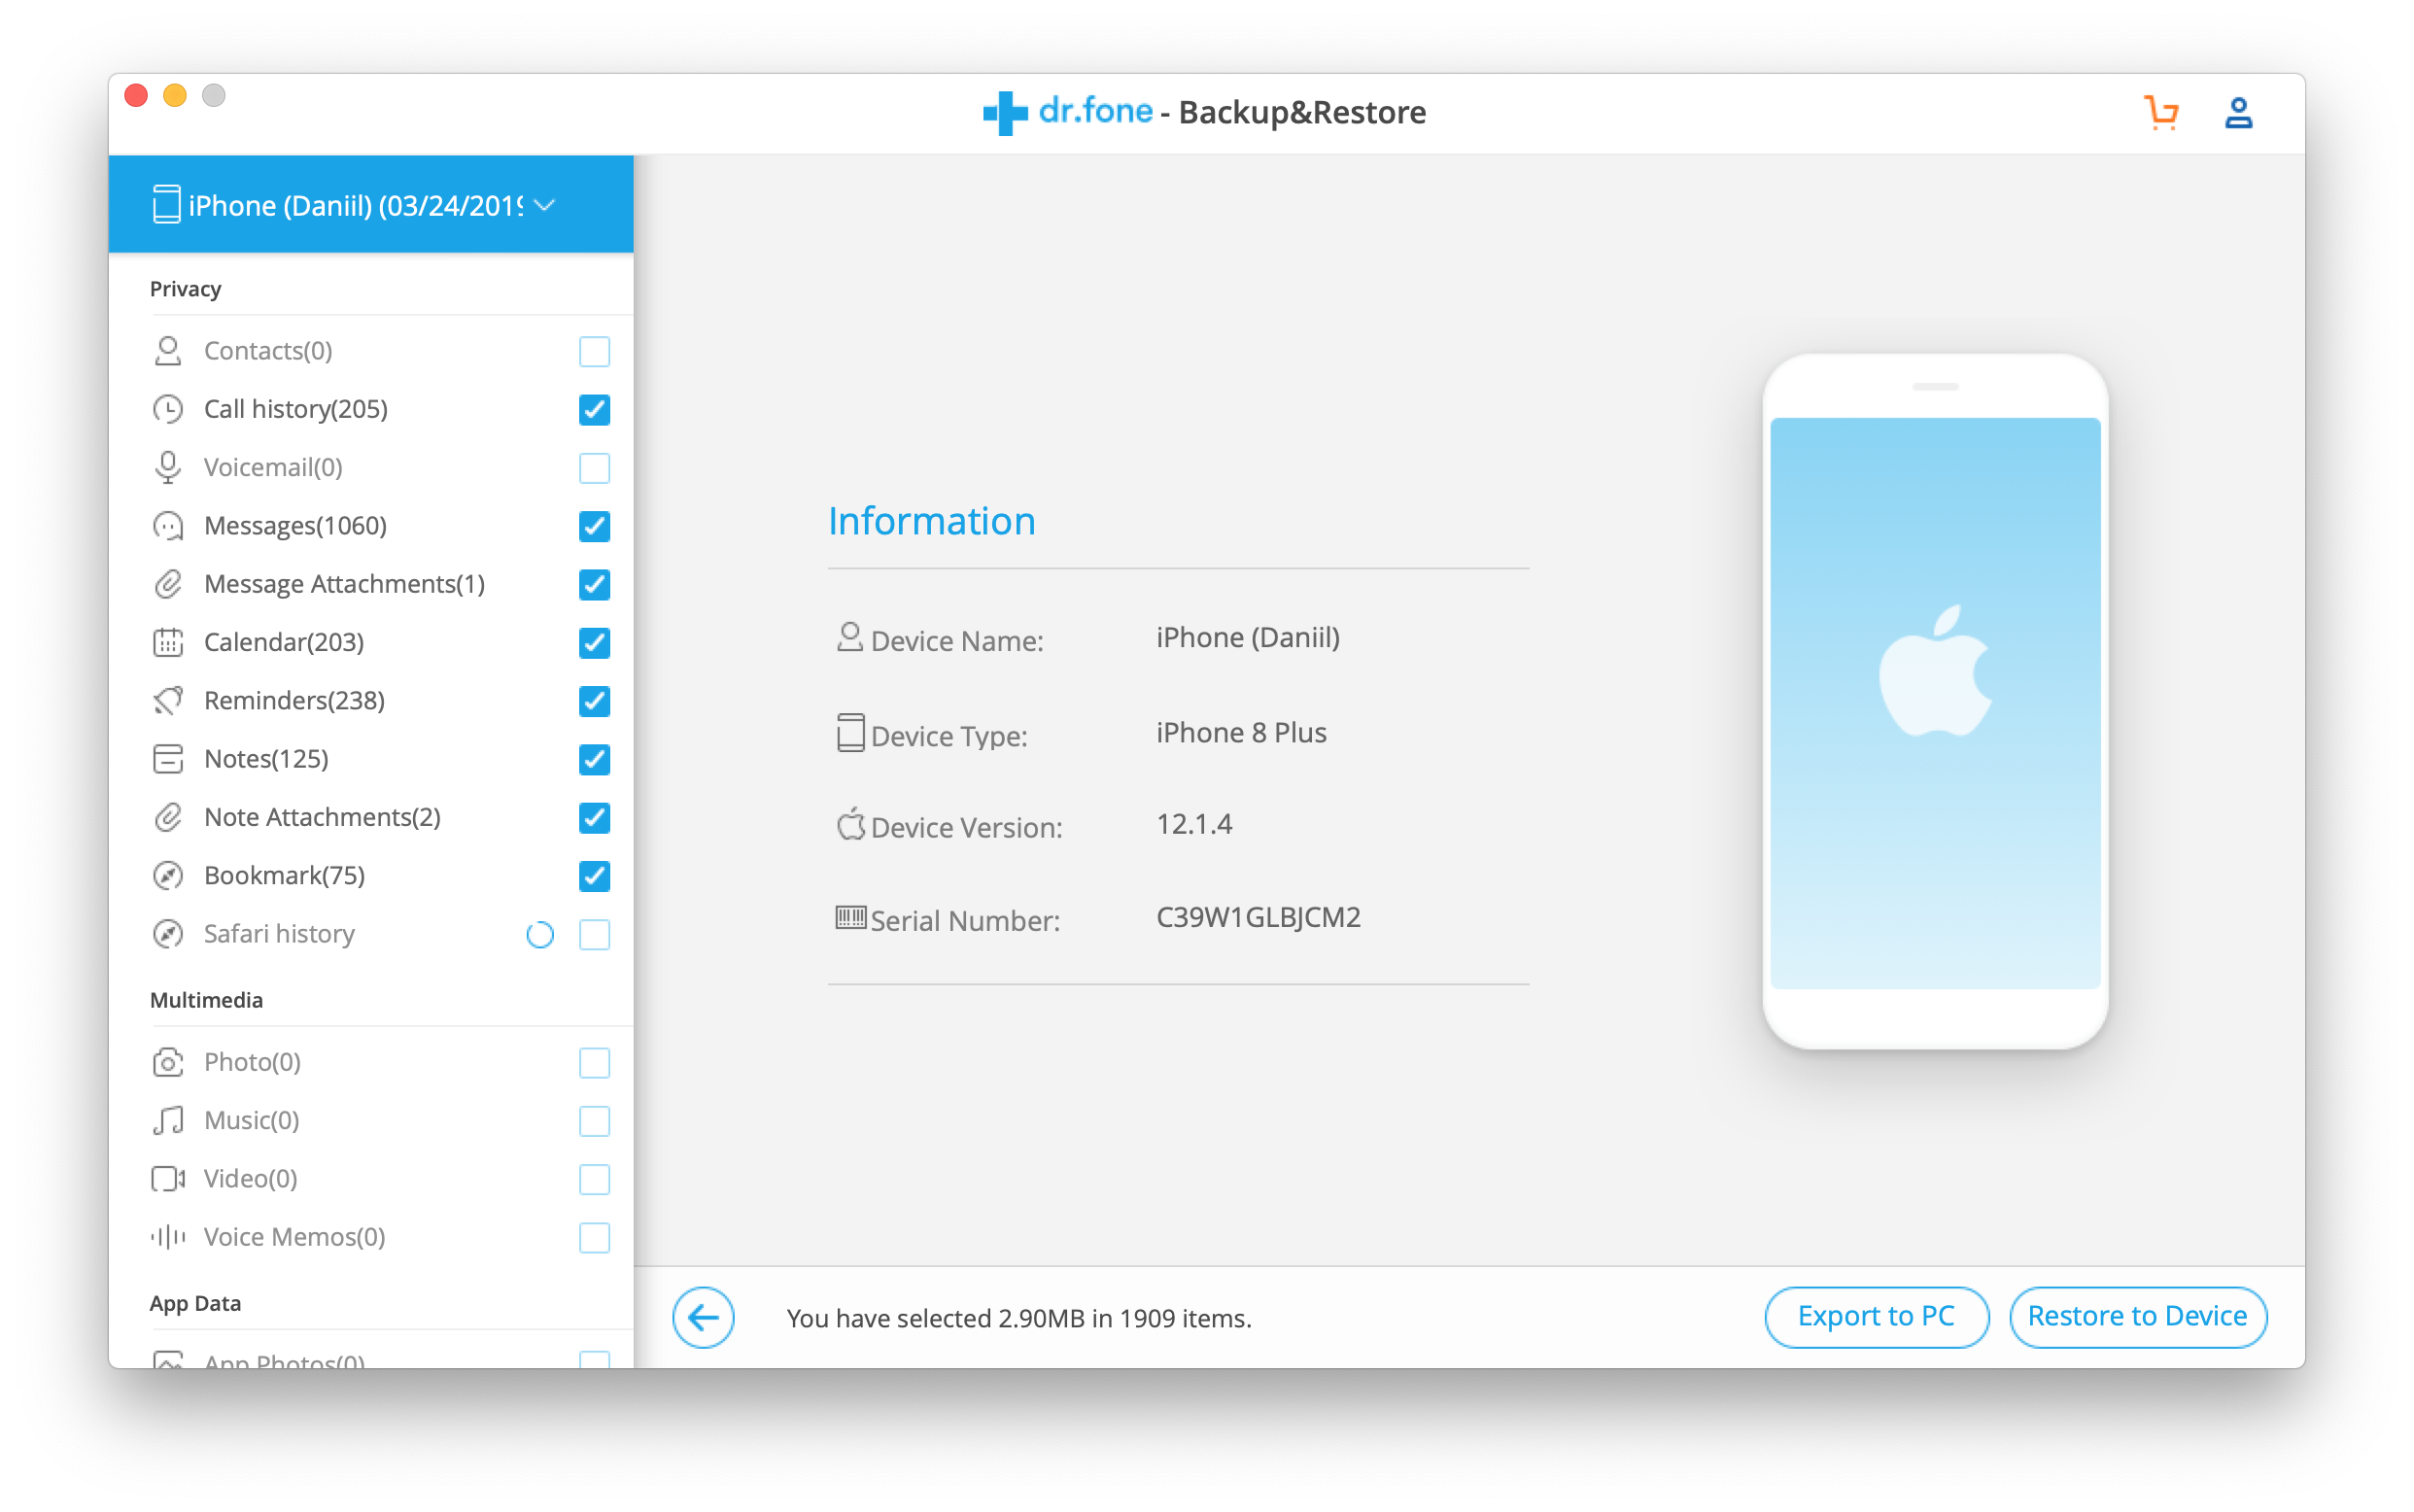Click the Calendar icon in sidebar
2414x1512 pixels.
point(167,641)
